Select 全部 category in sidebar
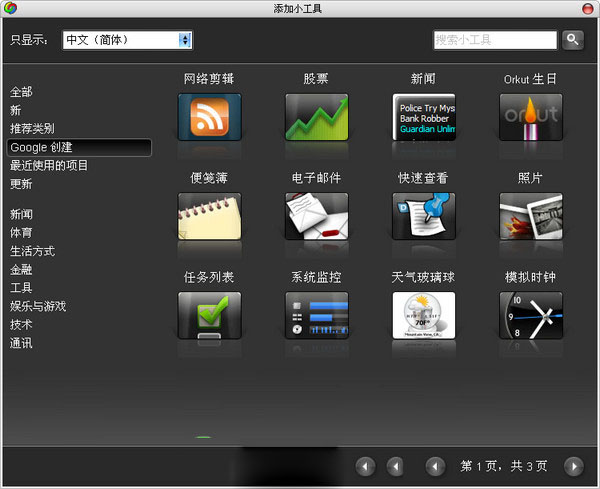This screenshot has height=489, width=600. (22, 92)
